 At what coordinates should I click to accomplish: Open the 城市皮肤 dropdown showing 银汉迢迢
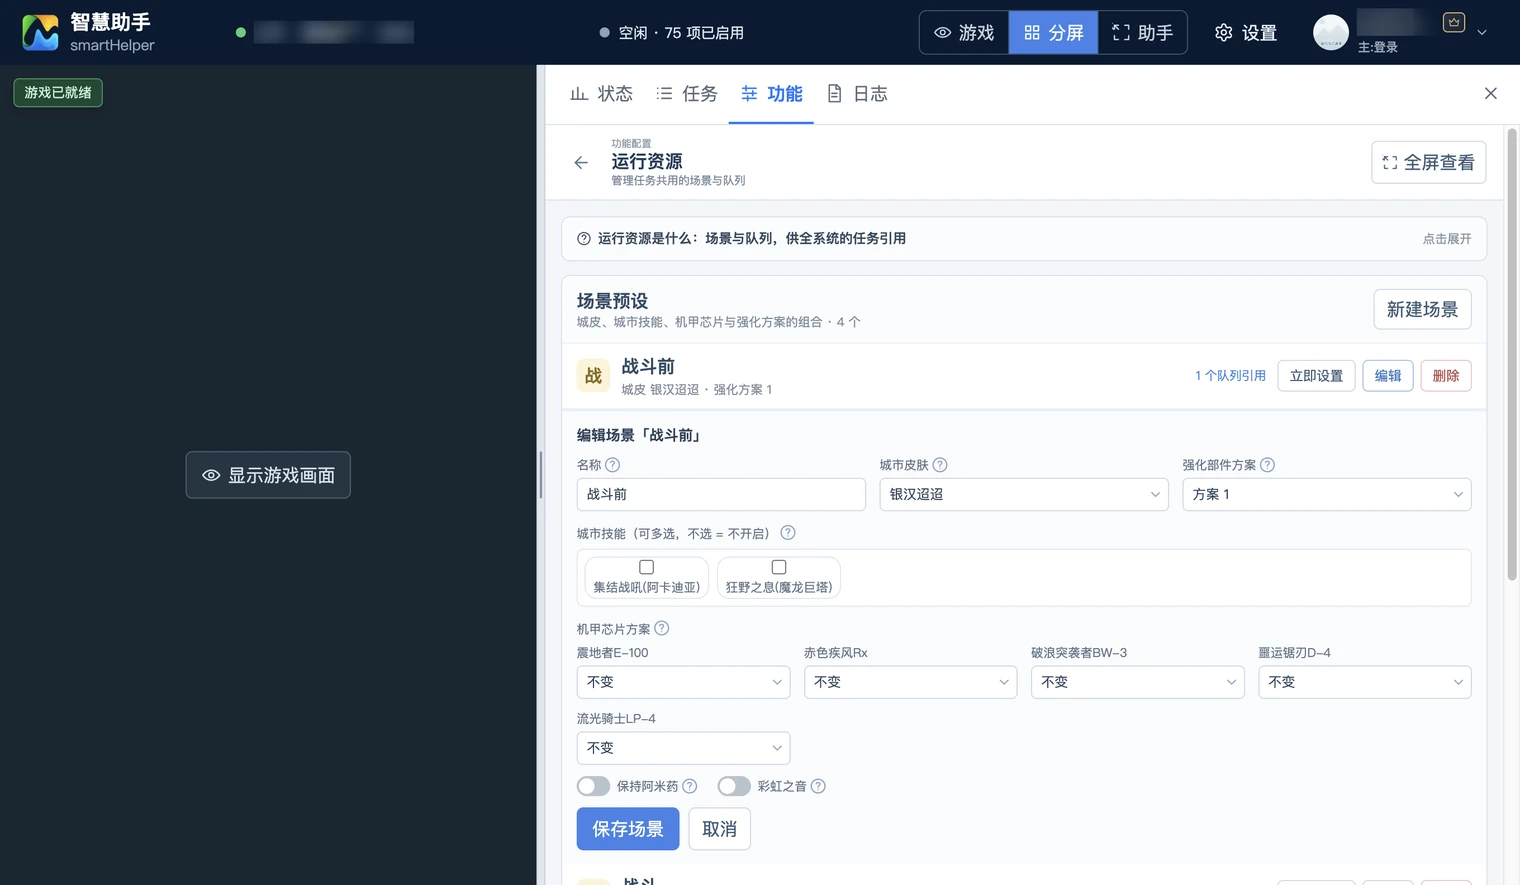pos(1024,494)
